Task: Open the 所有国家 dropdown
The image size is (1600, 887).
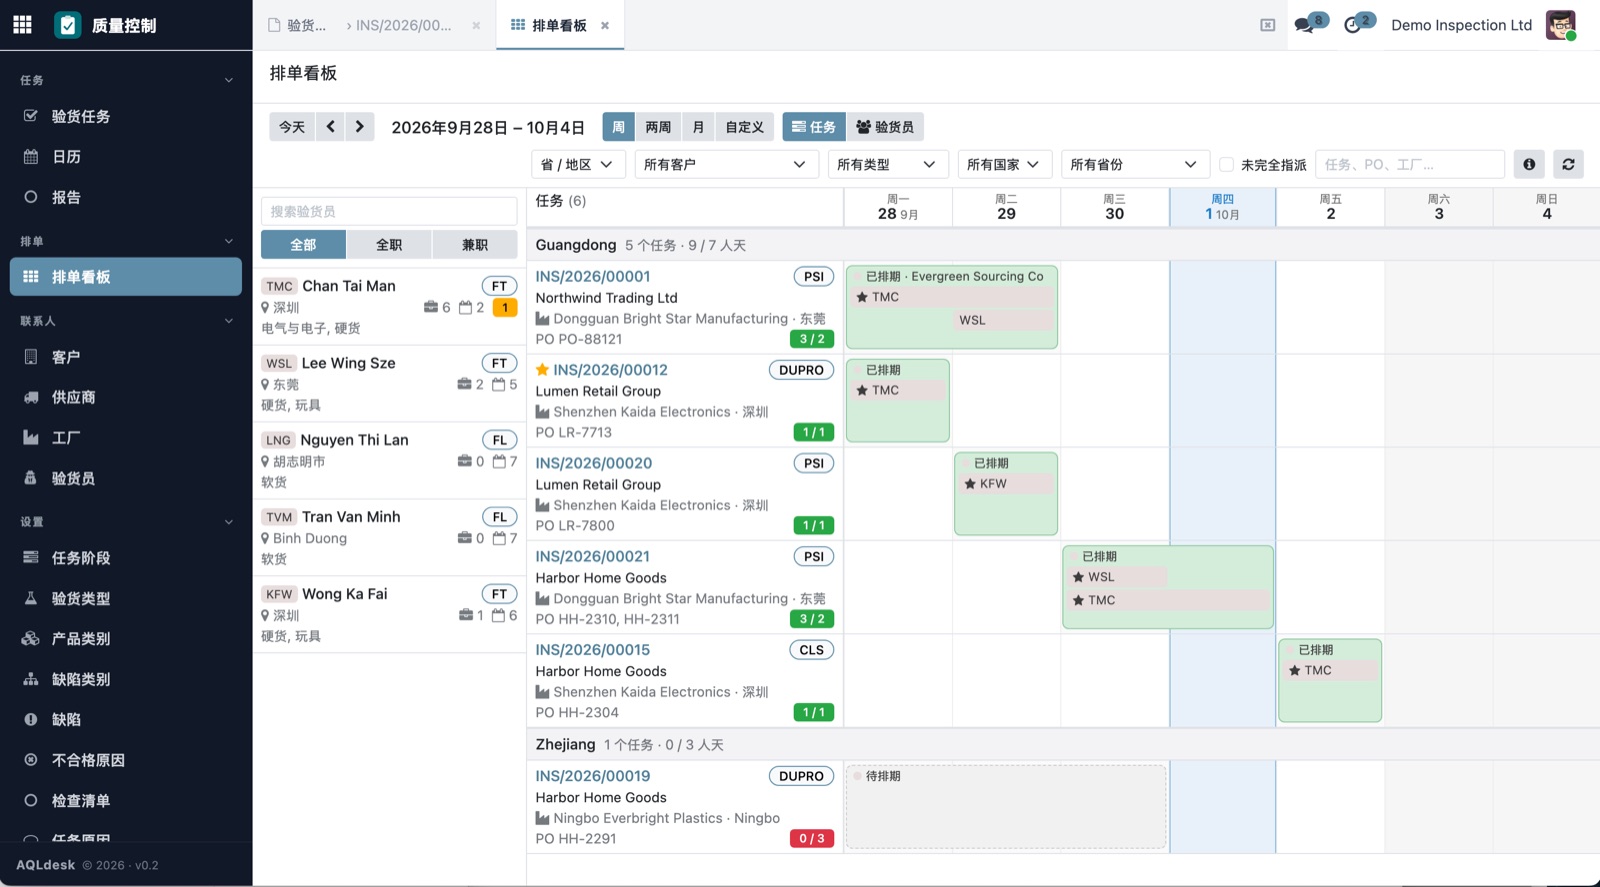Action: 1005,164
